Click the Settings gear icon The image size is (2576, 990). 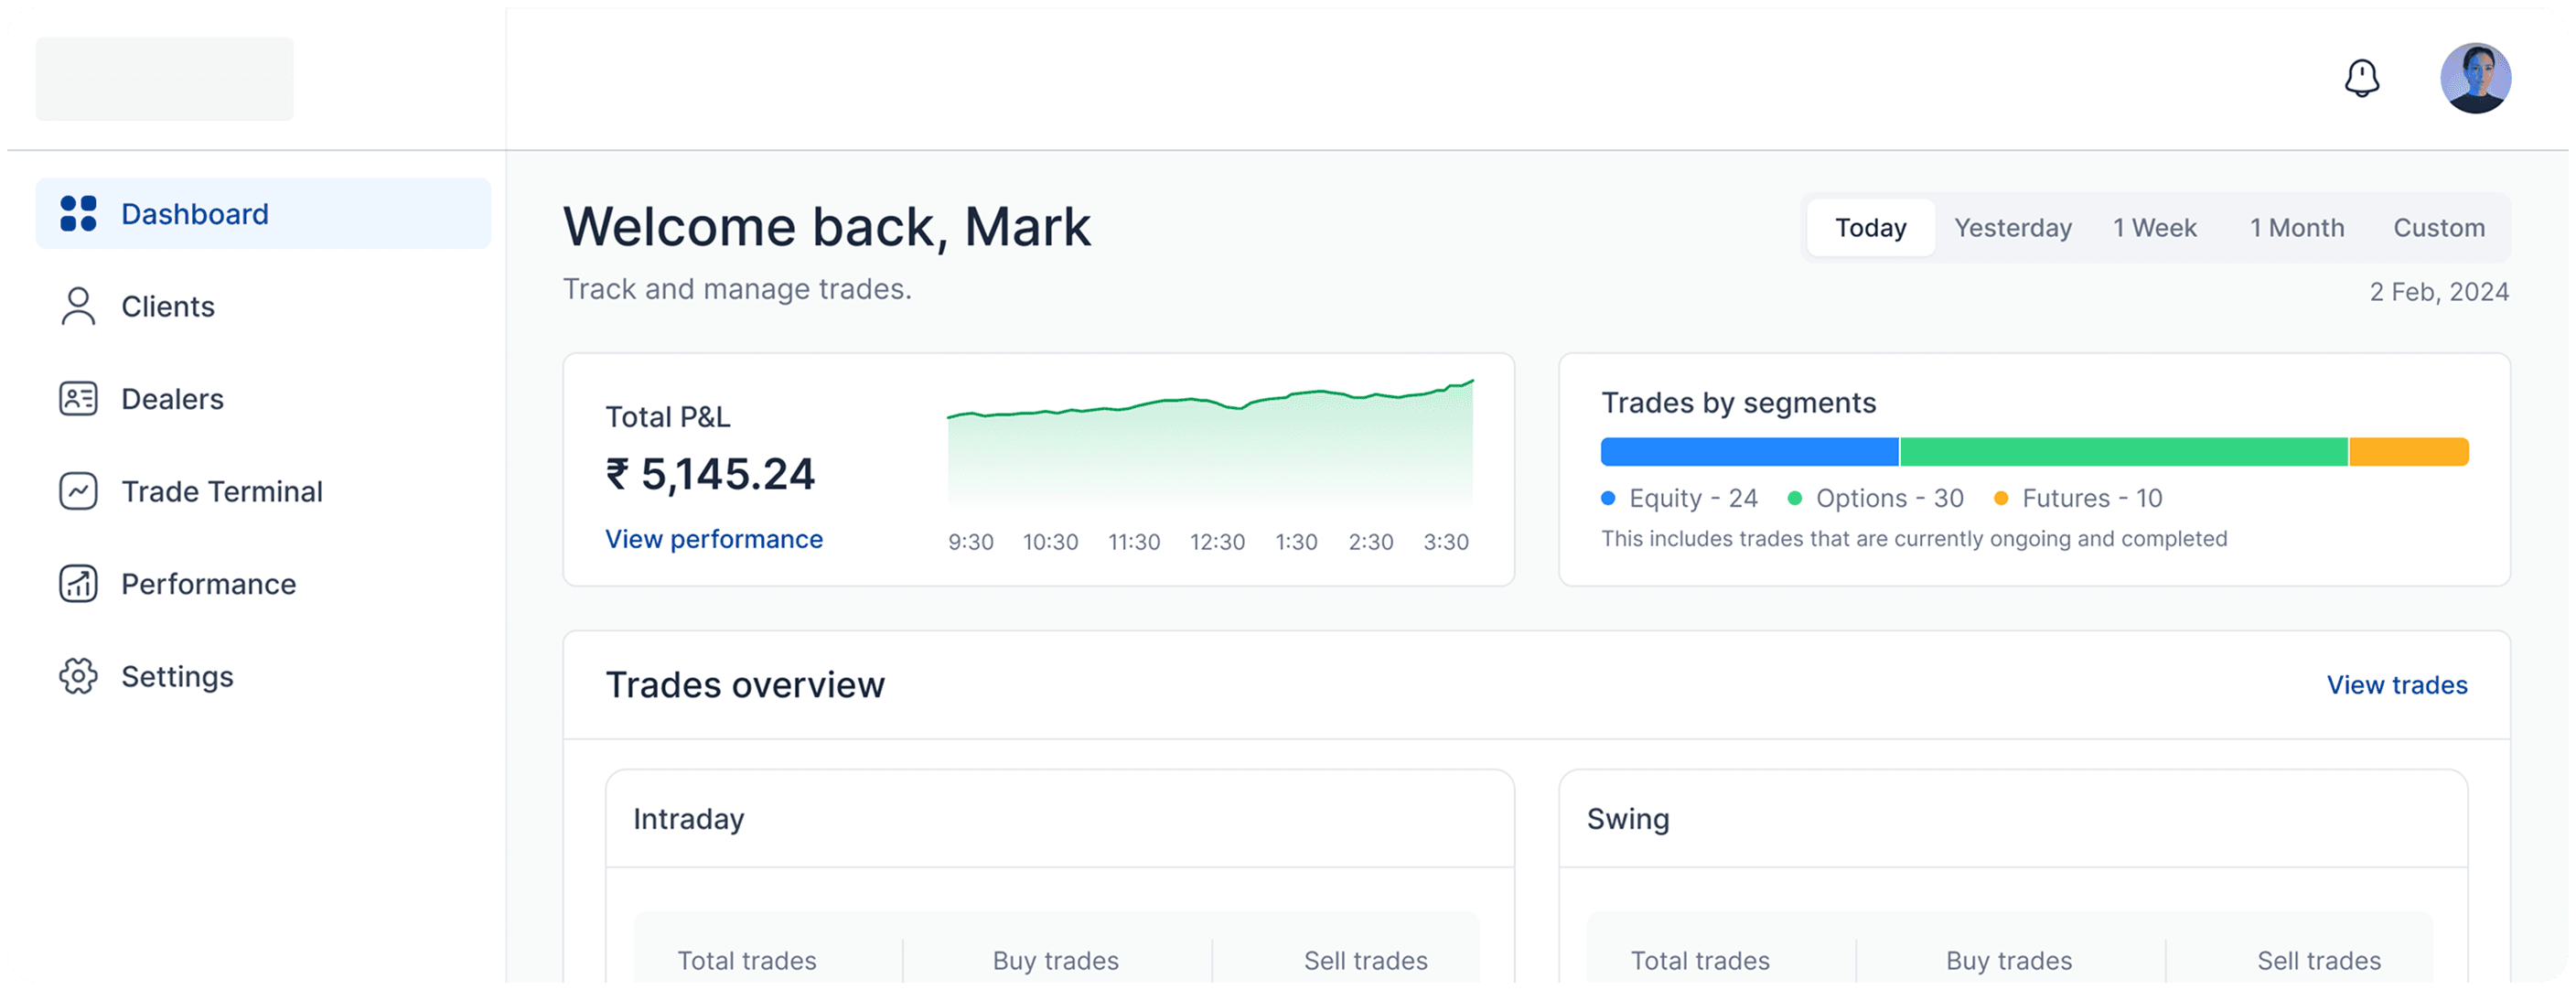[78, 676]
